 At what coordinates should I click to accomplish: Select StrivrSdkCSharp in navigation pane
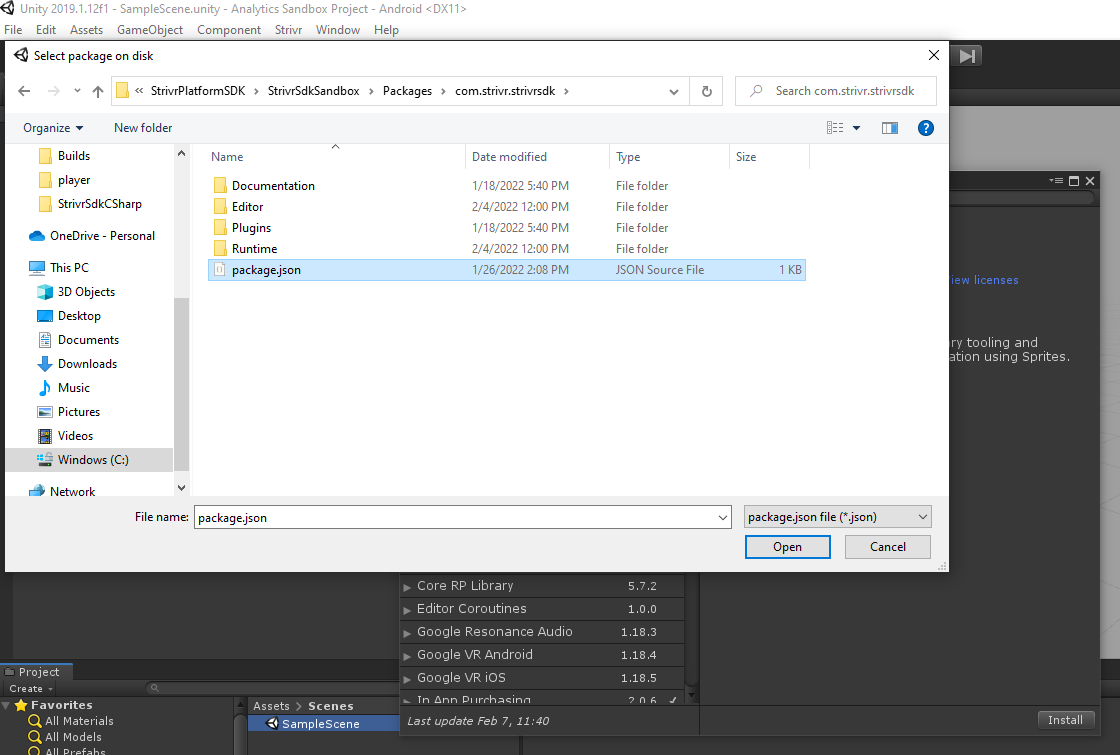pyautogui.click(x=99, y=204)
